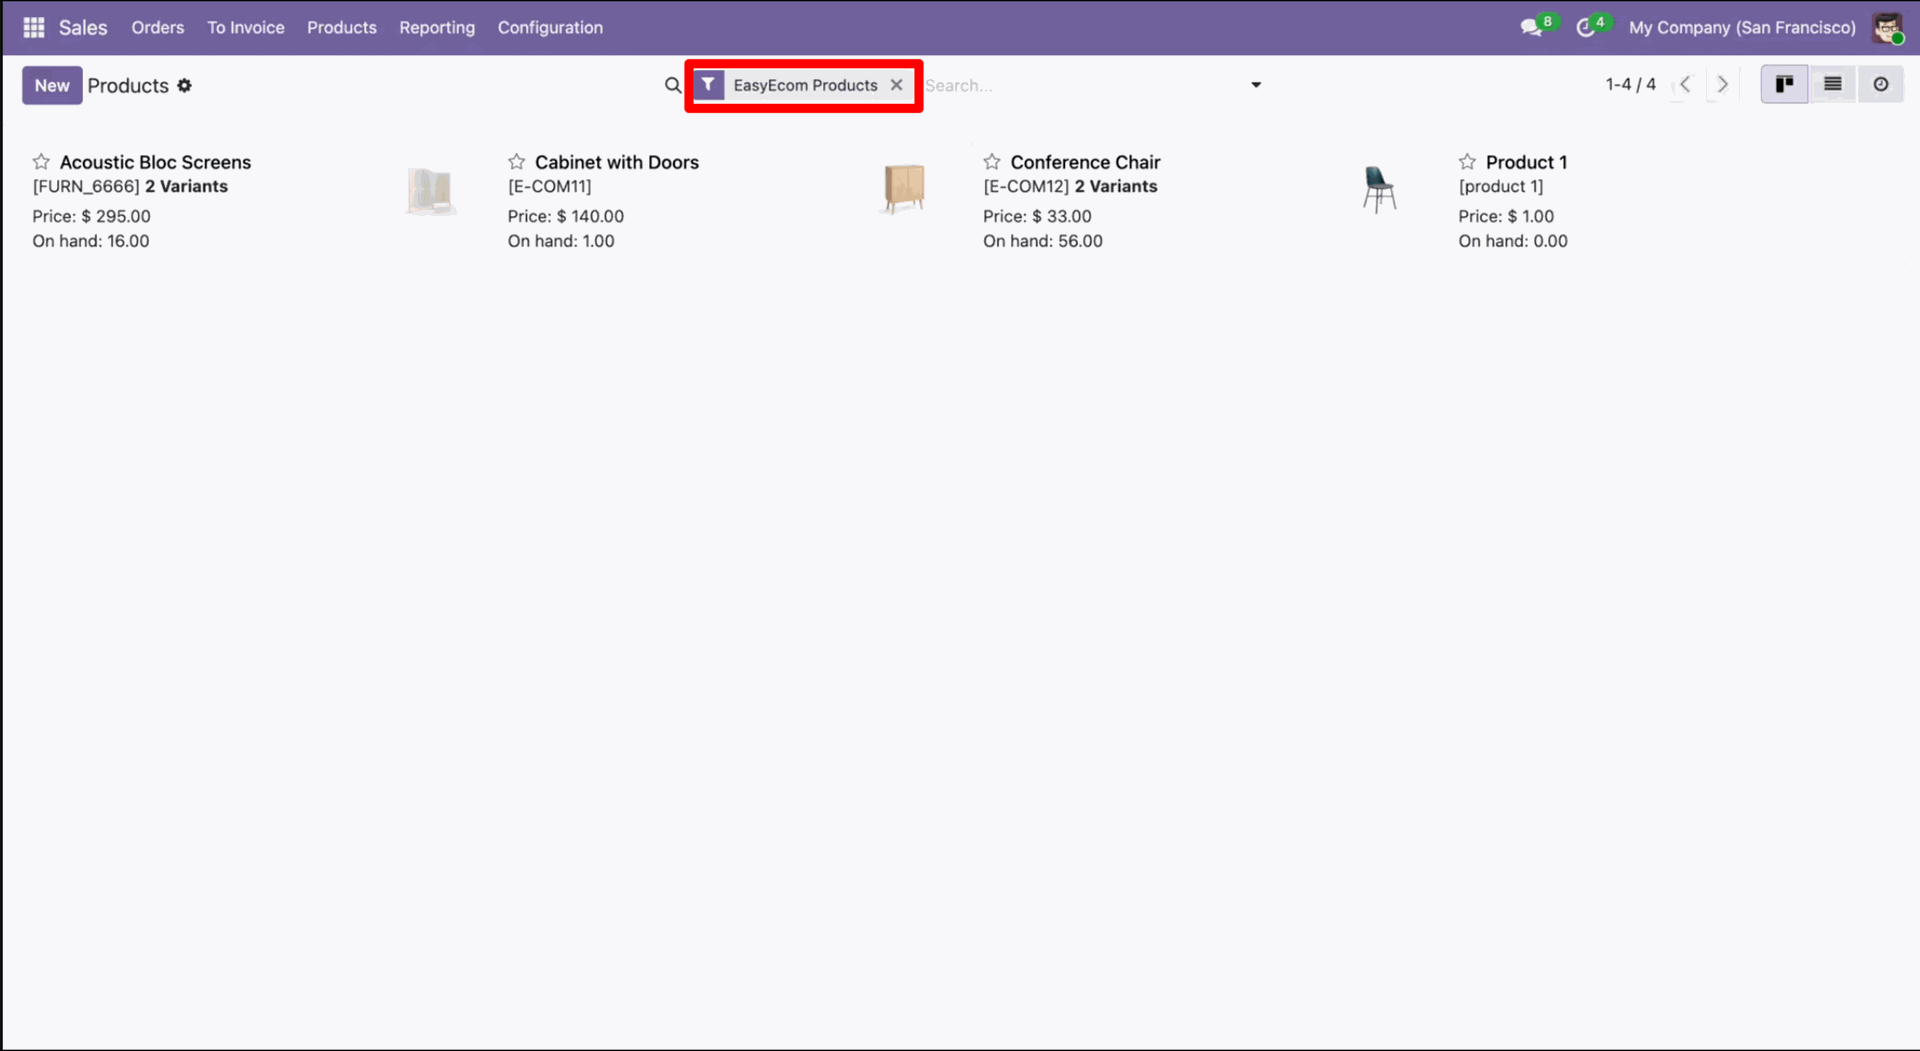Image resolution: width=1920 pixels, height=1051 pixels.
Task: Expand the search options dropdown arrow
Action: click(1256, 86)
